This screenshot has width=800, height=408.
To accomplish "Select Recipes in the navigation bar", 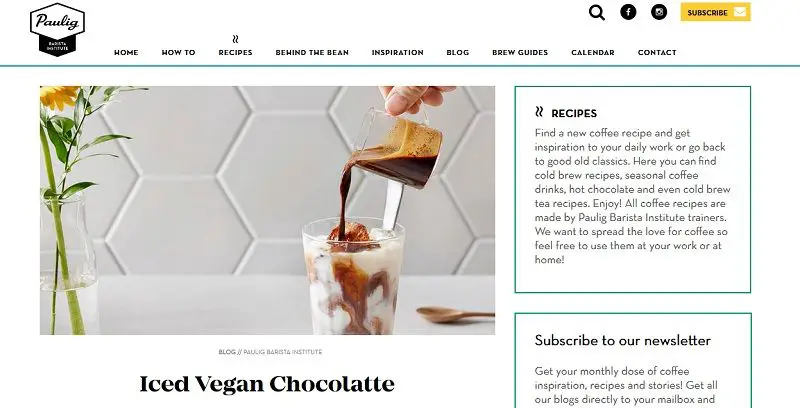I will pos(235,53).
